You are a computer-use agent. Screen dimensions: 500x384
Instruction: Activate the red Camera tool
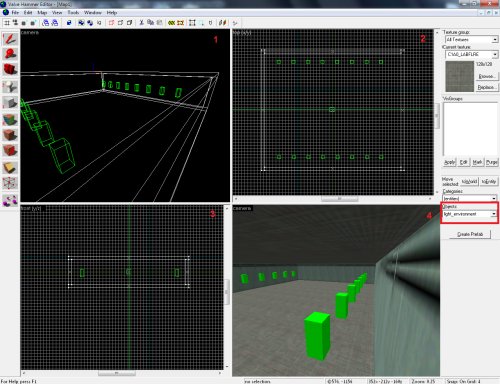[x=10, y=70]
